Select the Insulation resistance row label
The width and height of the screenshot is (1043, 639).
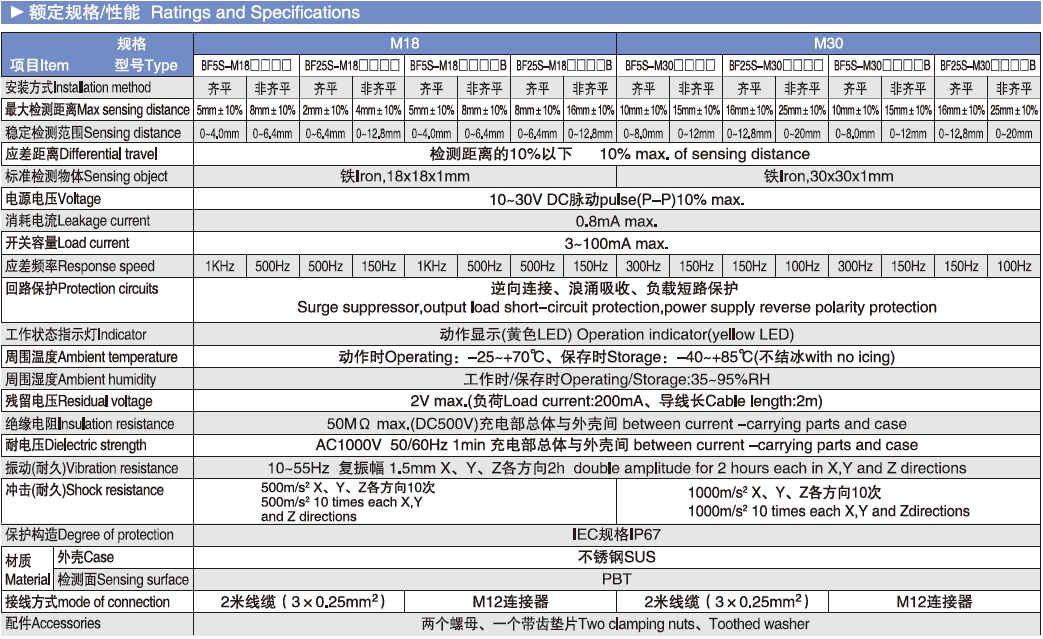point(96,424)
